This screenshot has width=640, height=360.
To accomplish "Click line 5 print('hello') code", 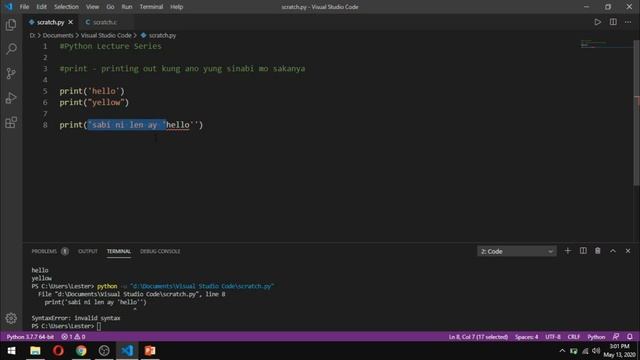I will tap(92, 91).
